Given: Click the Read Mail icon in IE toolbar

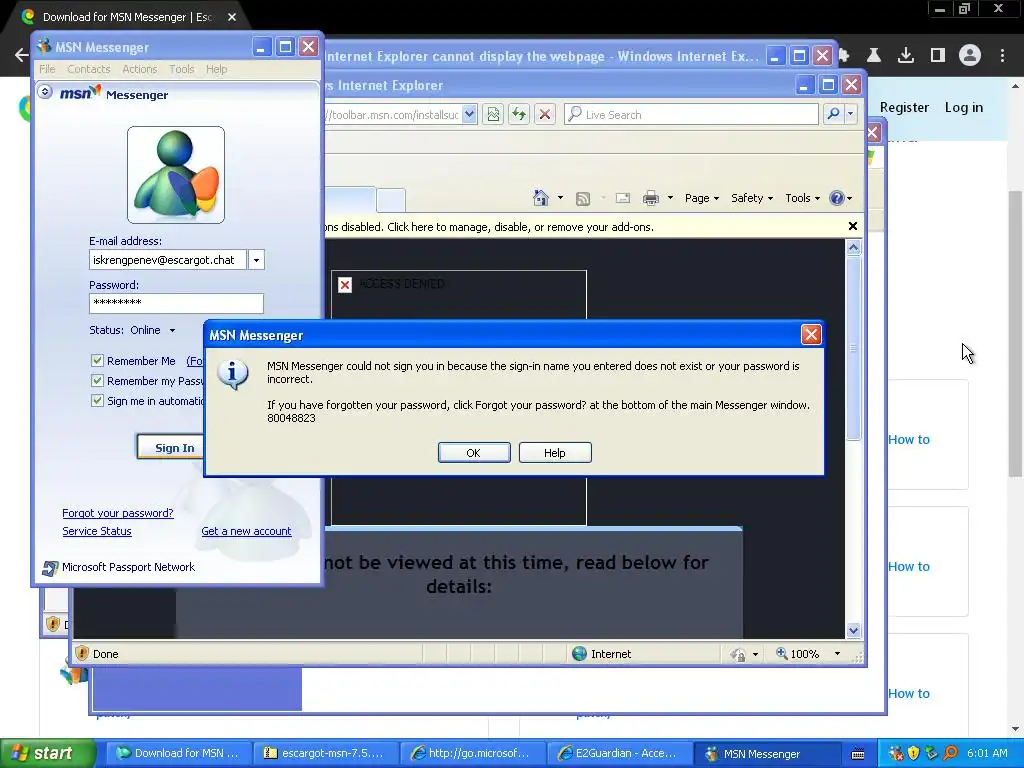Looking at the screenshot, I should point(623,199).
